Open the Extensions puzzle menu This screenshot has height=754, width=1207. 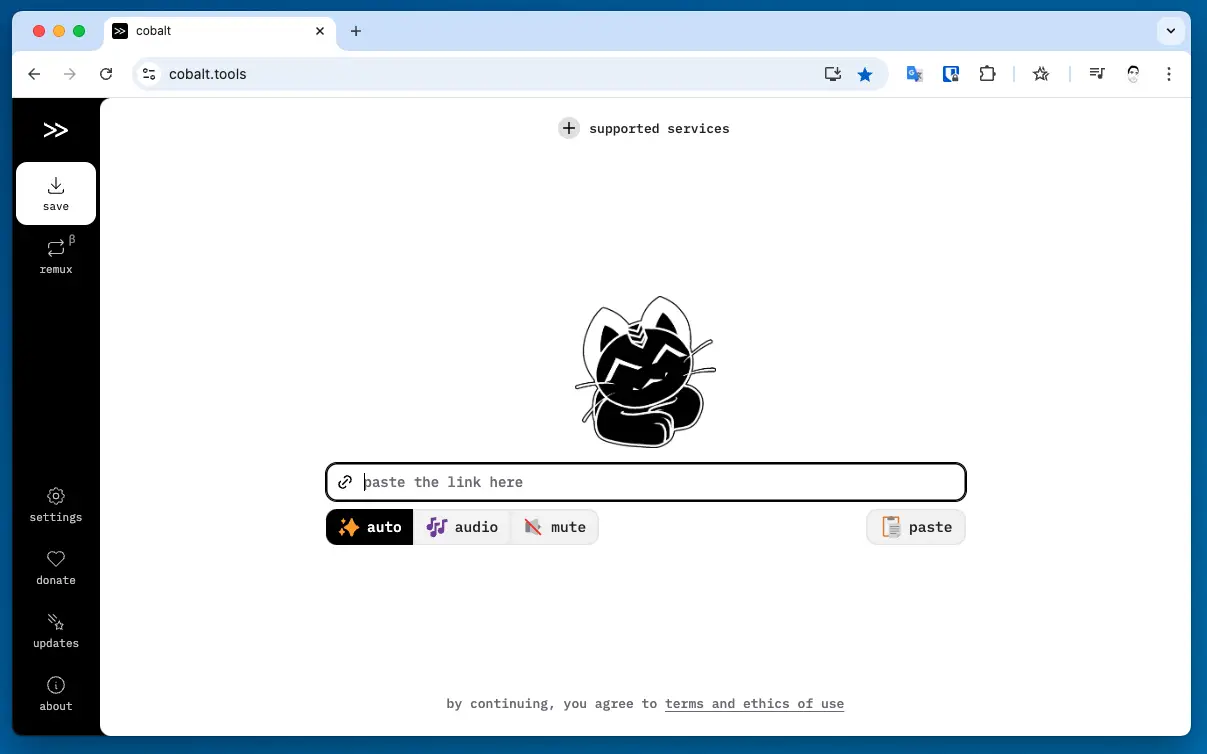(987, 74)
